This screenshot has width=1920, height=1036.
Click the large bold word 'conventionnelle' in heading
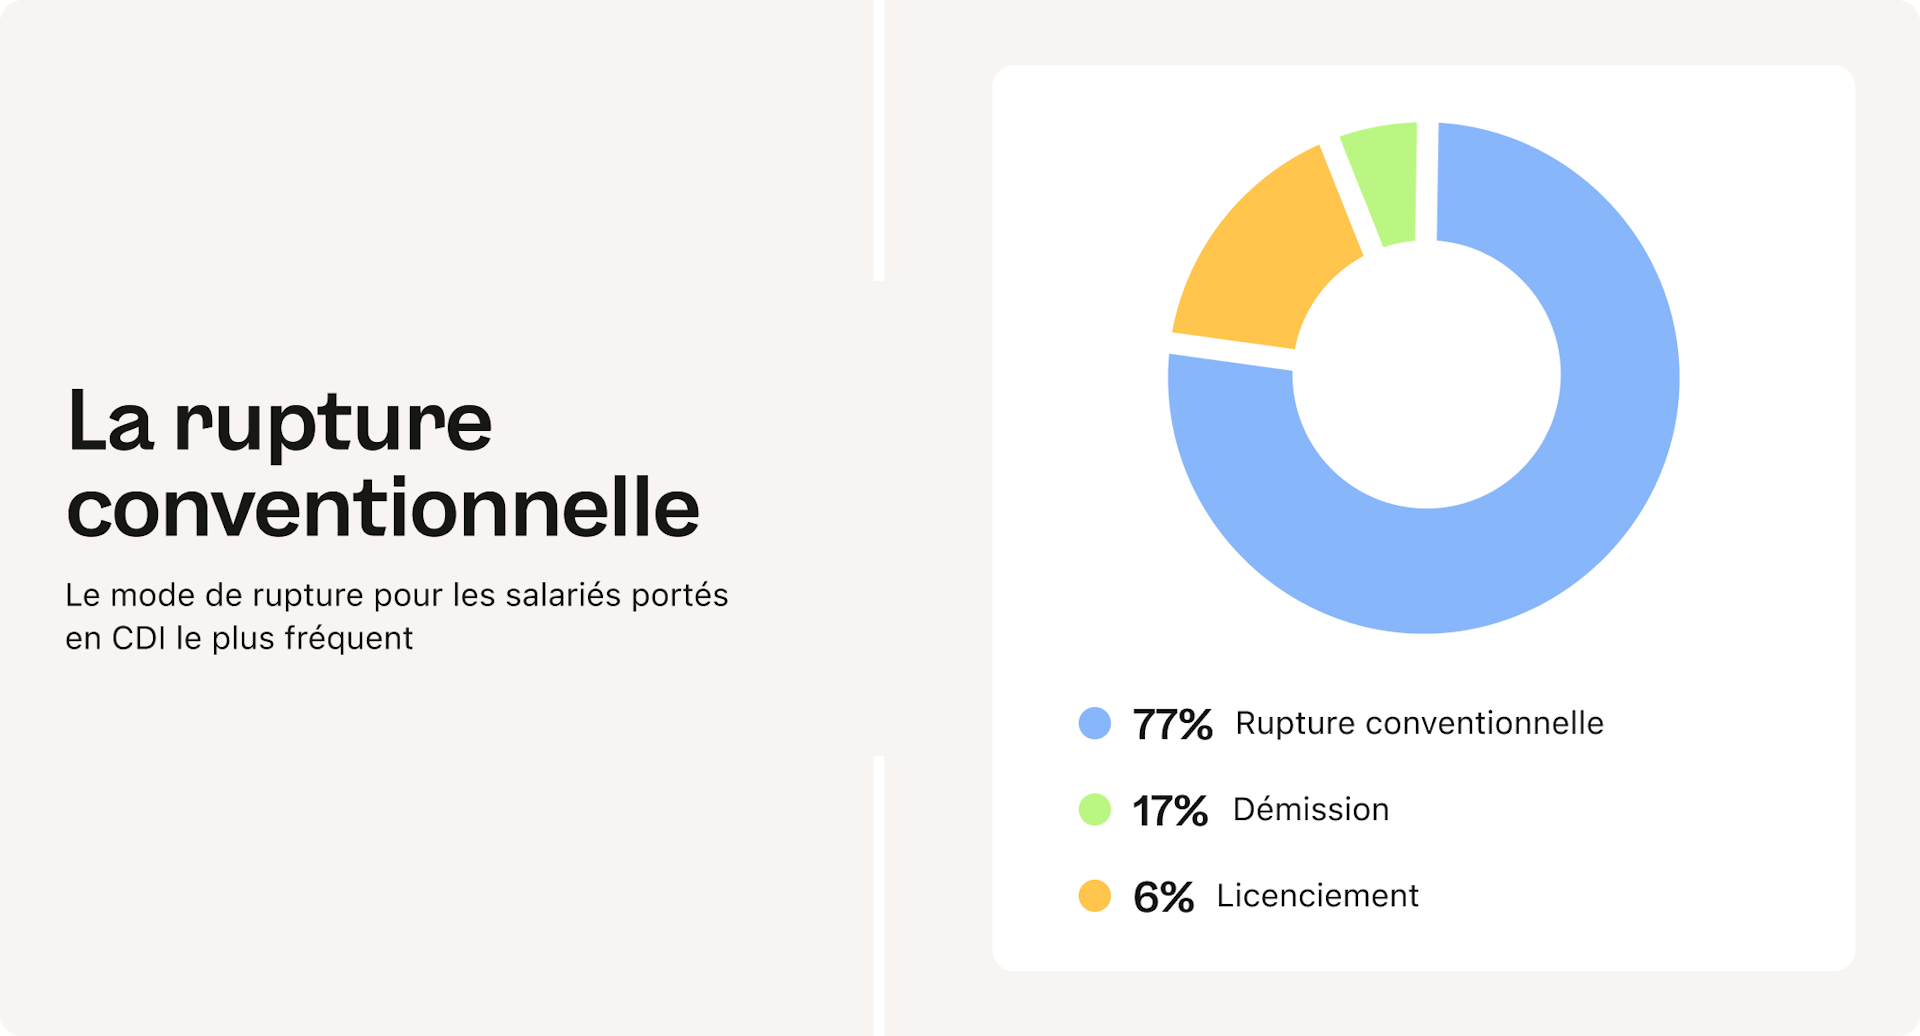click(x=383, y=508)
